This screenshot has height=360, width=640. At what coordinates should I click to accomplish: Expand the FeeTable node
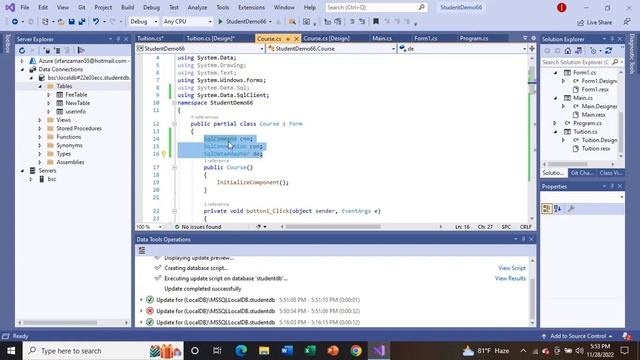point(49,95)
